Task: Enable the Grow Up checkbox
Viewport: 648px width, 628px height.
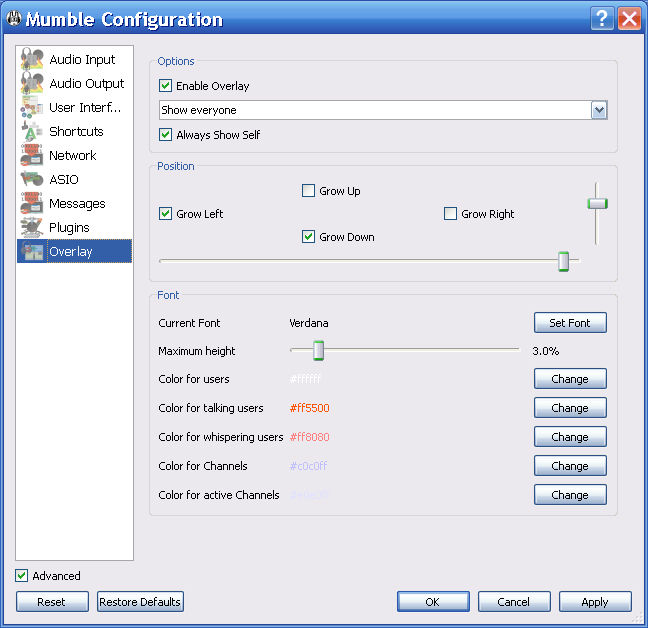Action: pyautogui.click(x=308, y=191)
